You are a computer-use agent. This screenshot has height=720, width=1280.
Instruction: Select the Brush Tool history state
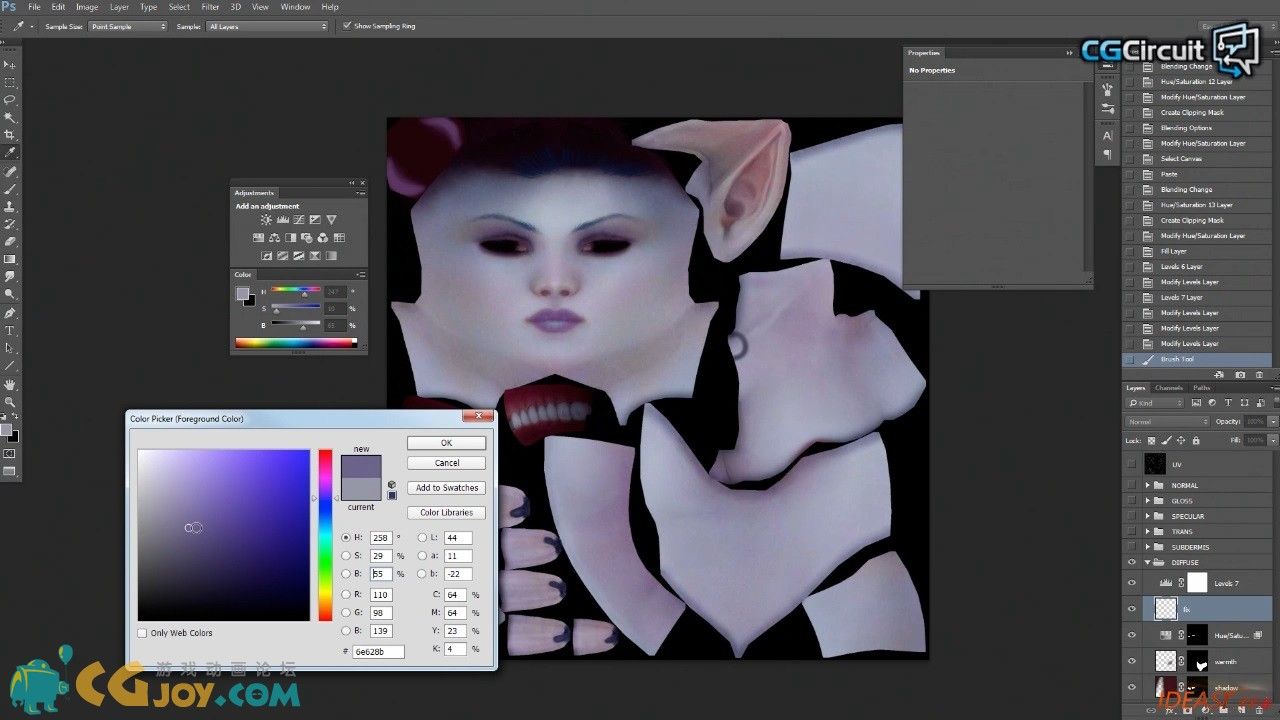(1197, 359)
